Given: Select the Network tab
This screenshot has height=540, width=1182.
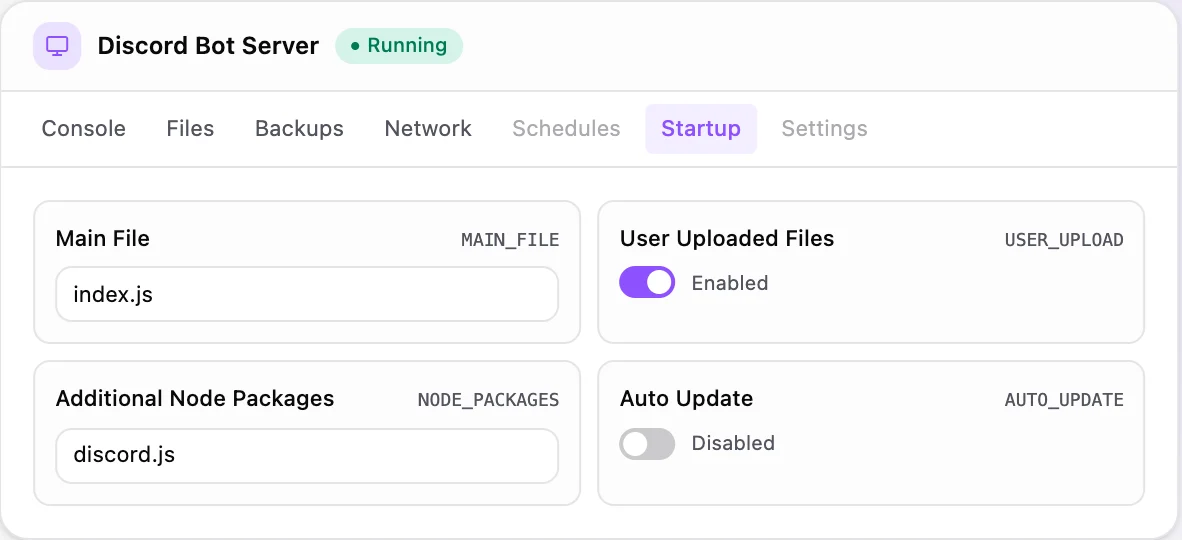Looking at the screenshot, I should (428, 129).
